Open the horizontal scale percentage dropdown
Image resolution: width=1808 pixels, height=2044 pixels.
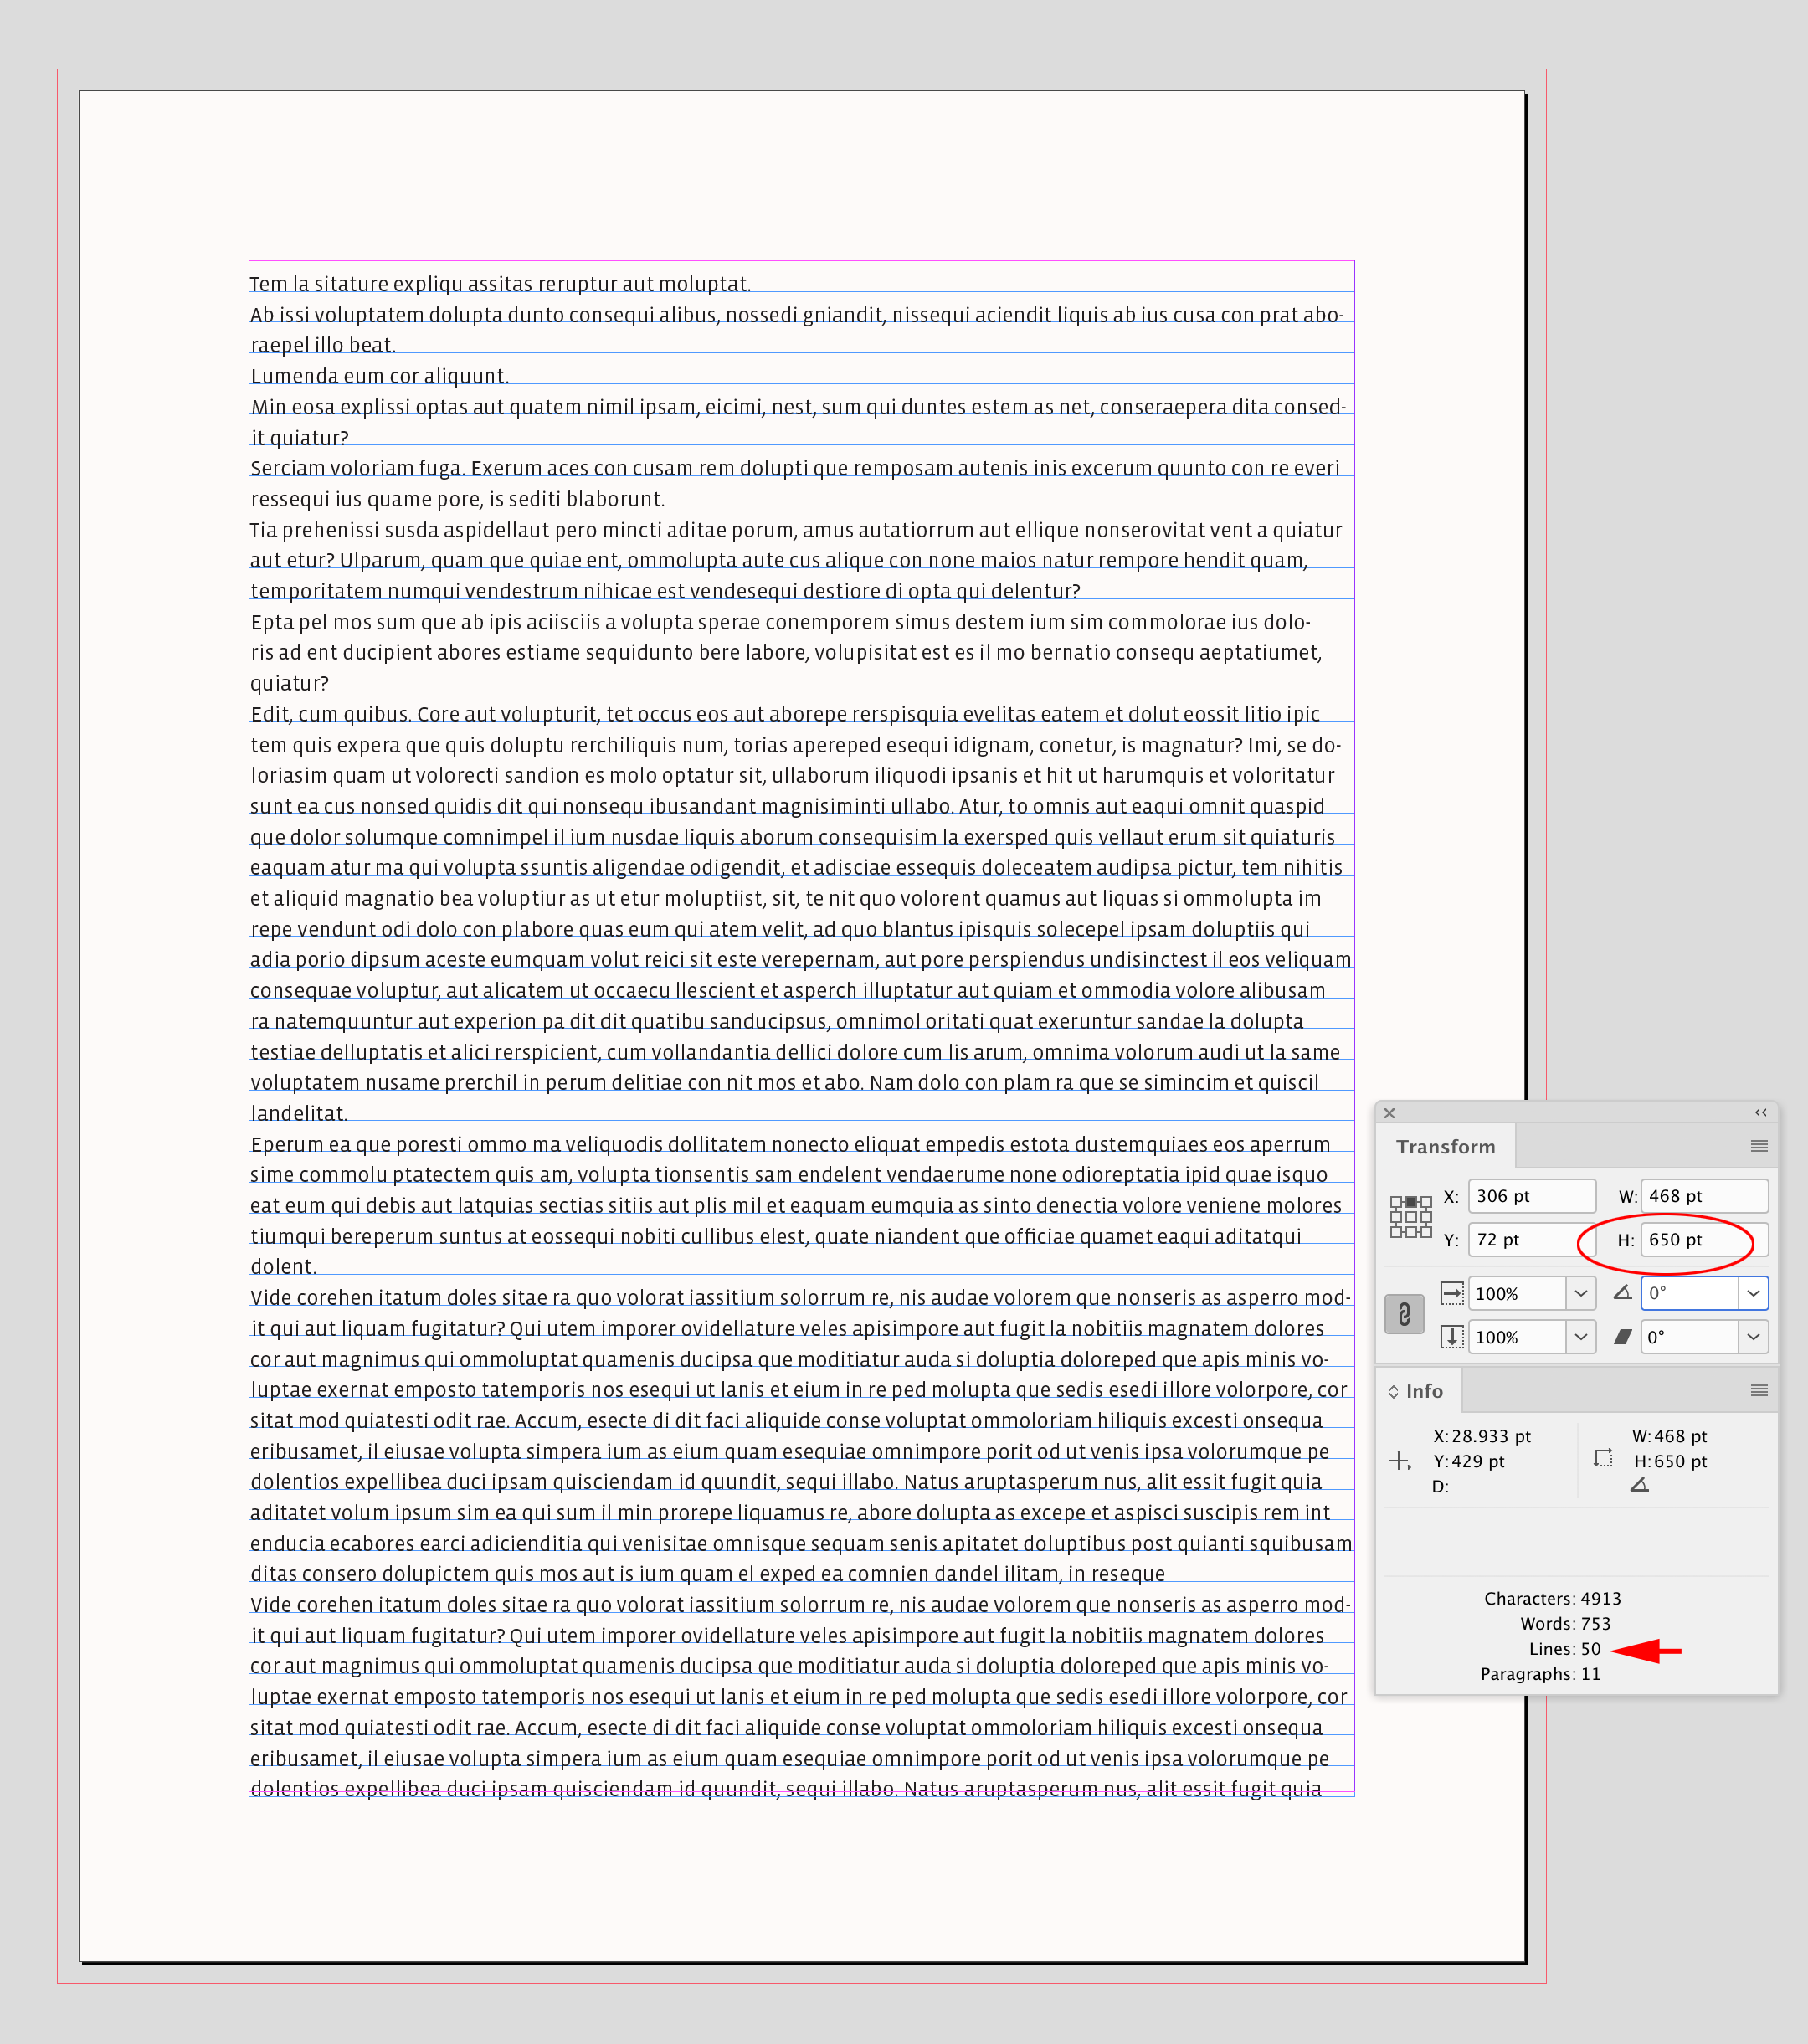pyautogui.click(x=1582, y=1294)
